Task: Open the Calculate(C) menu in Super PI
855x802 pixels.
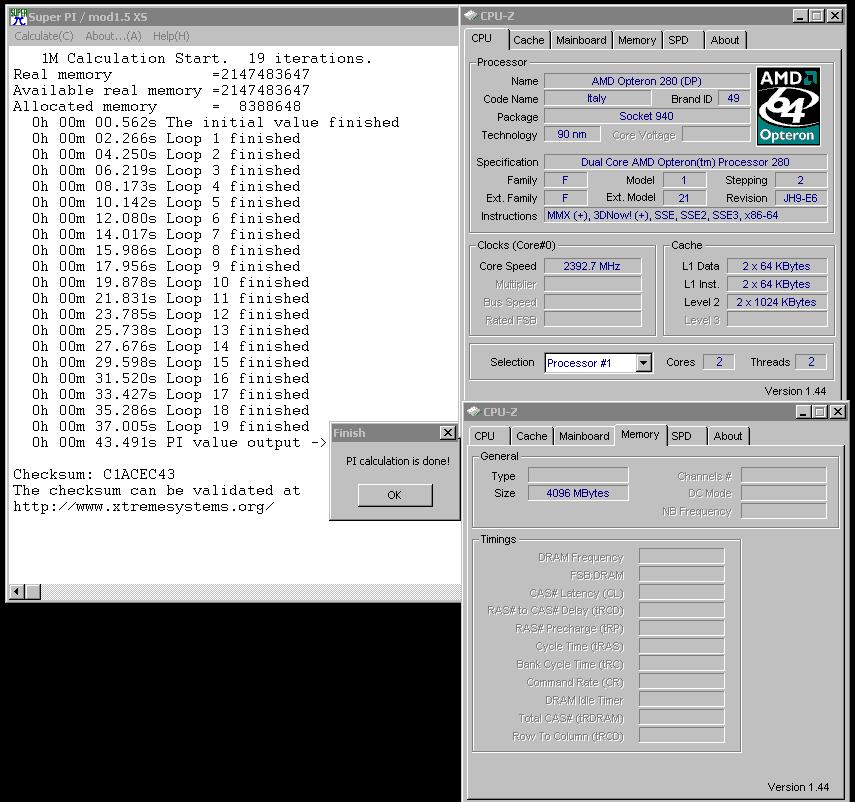Action: [x=44, y=36]
